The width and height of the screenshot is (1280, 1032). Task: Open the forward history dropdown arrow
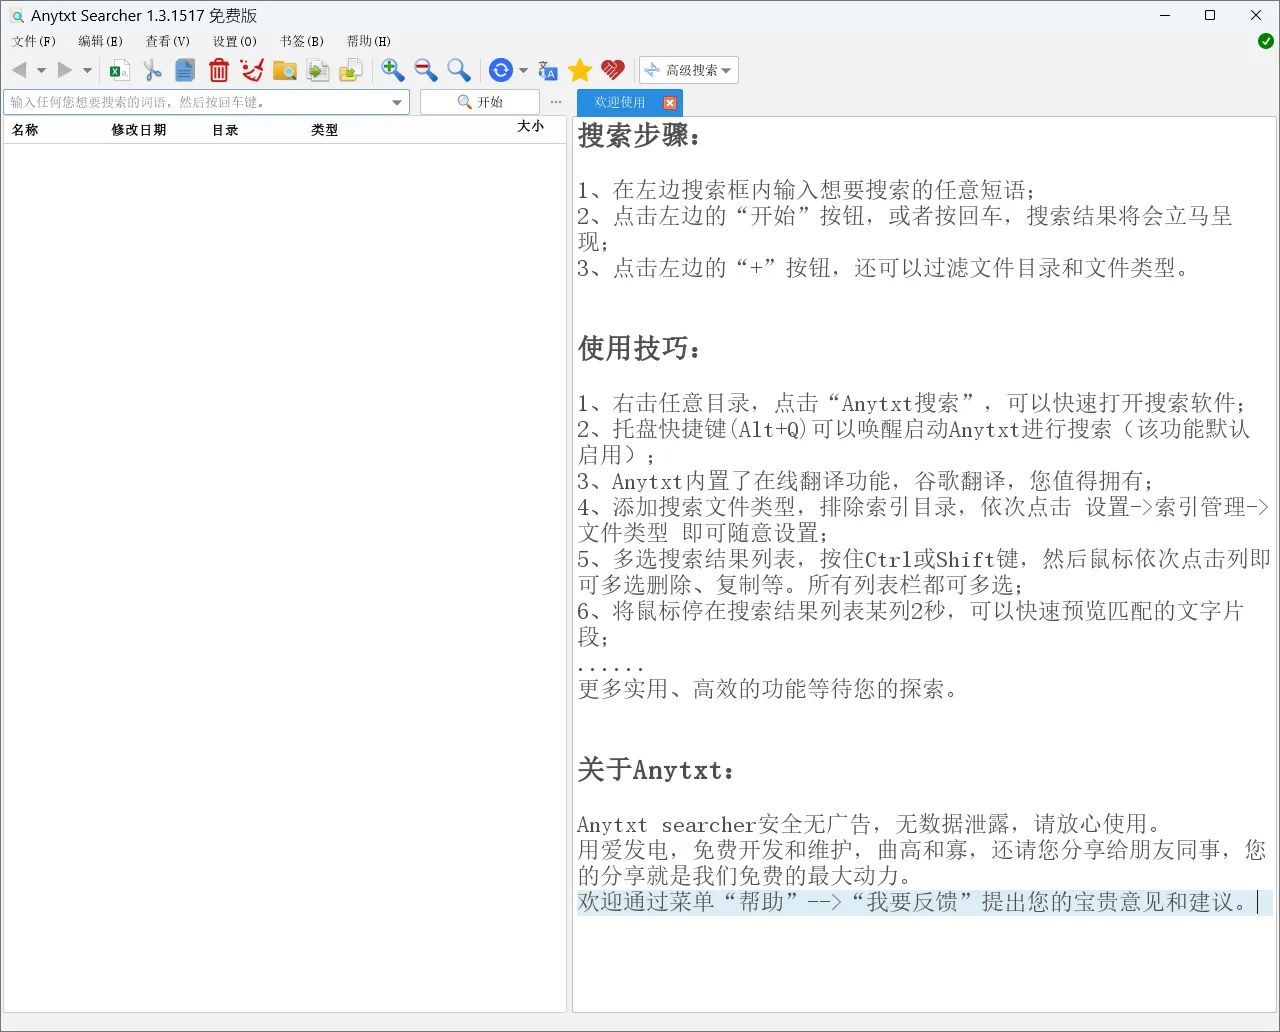[87, 70]
